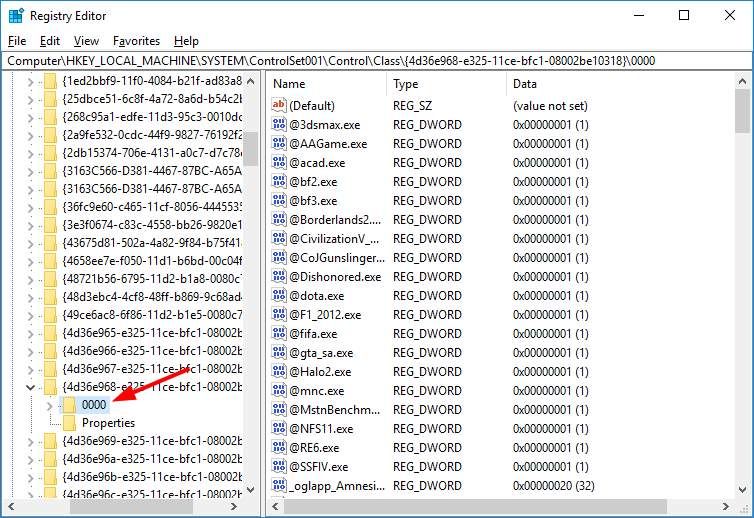Select the 0000 folder icon in tree
Viewport: 754px width, 518px height.
click(70, 405)
